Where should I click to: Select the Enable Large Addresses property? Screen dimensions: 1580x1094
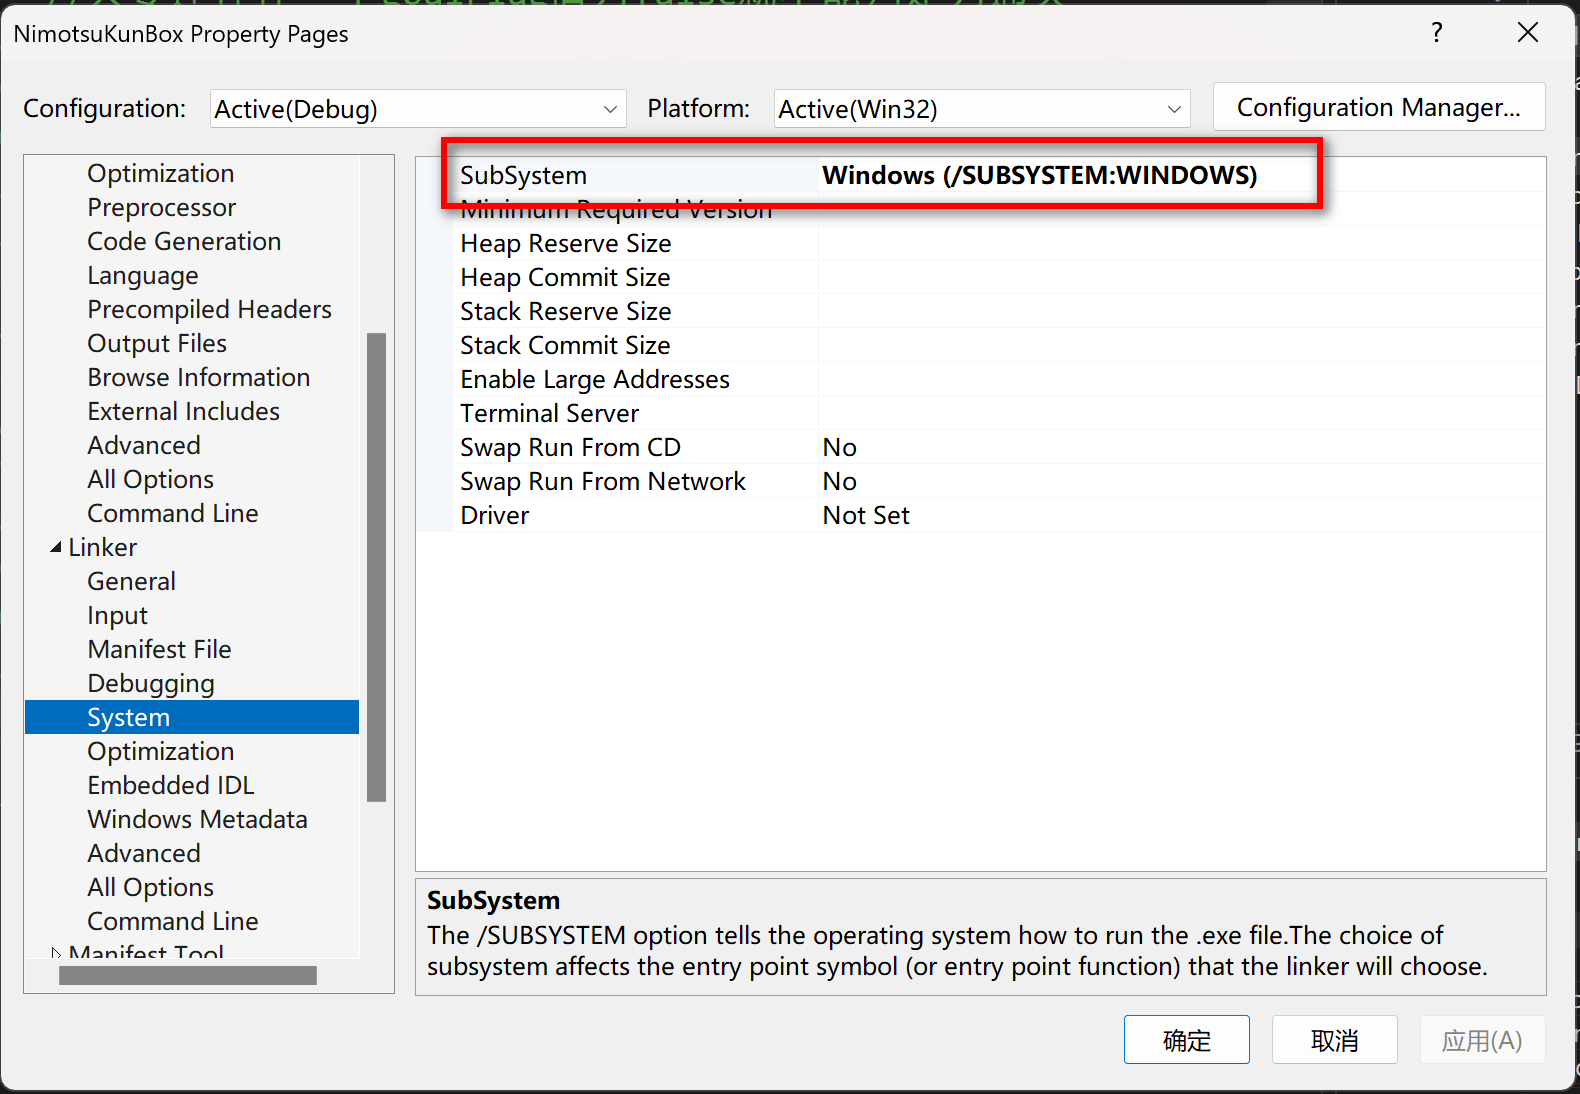pos(595,379)
